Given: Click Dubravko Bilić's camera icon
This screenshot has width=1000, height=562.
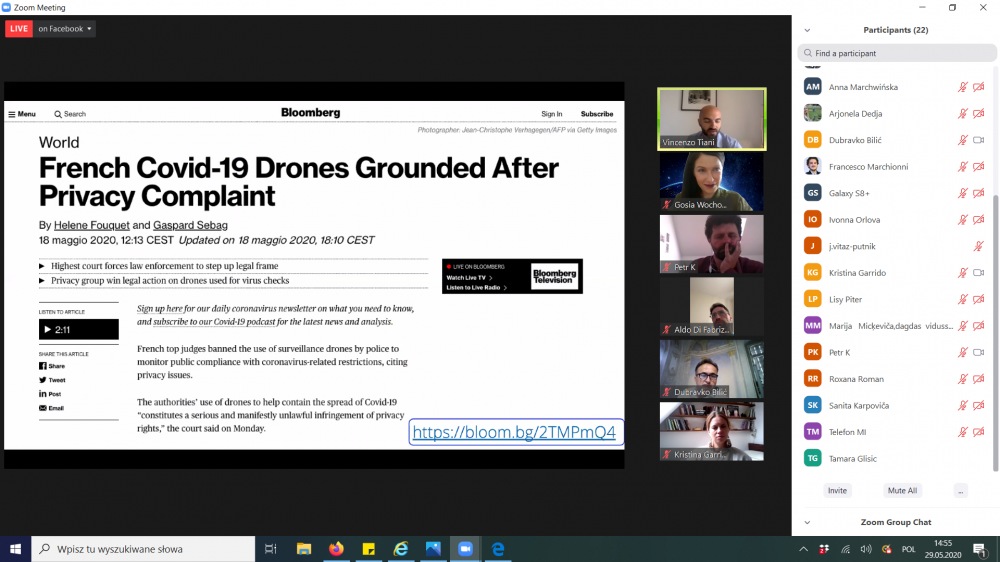Looking at the screenshot, I should click(978, 140).
